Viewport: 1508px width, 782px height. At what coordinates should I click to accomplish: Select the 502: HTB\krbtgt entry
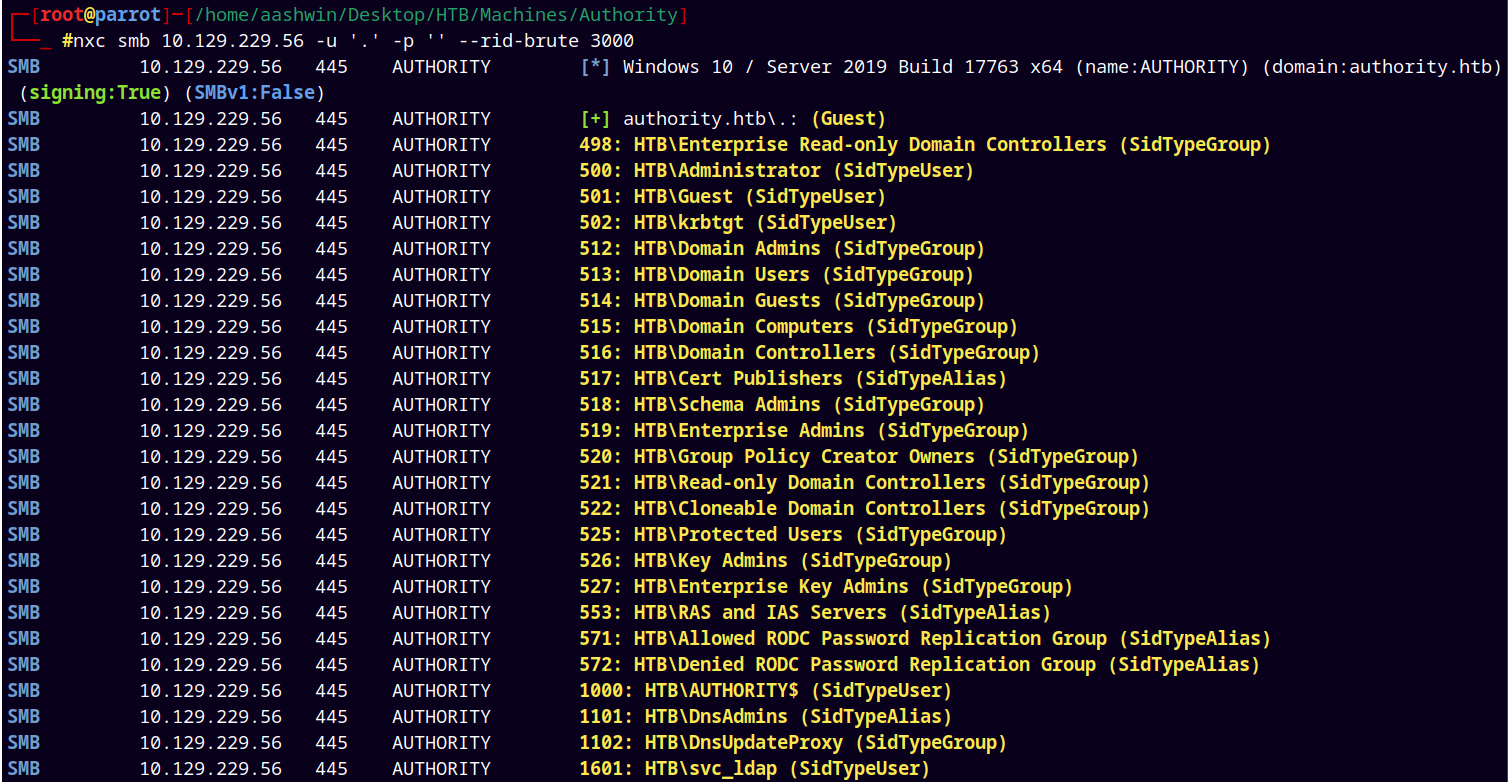tap(738, 223)
